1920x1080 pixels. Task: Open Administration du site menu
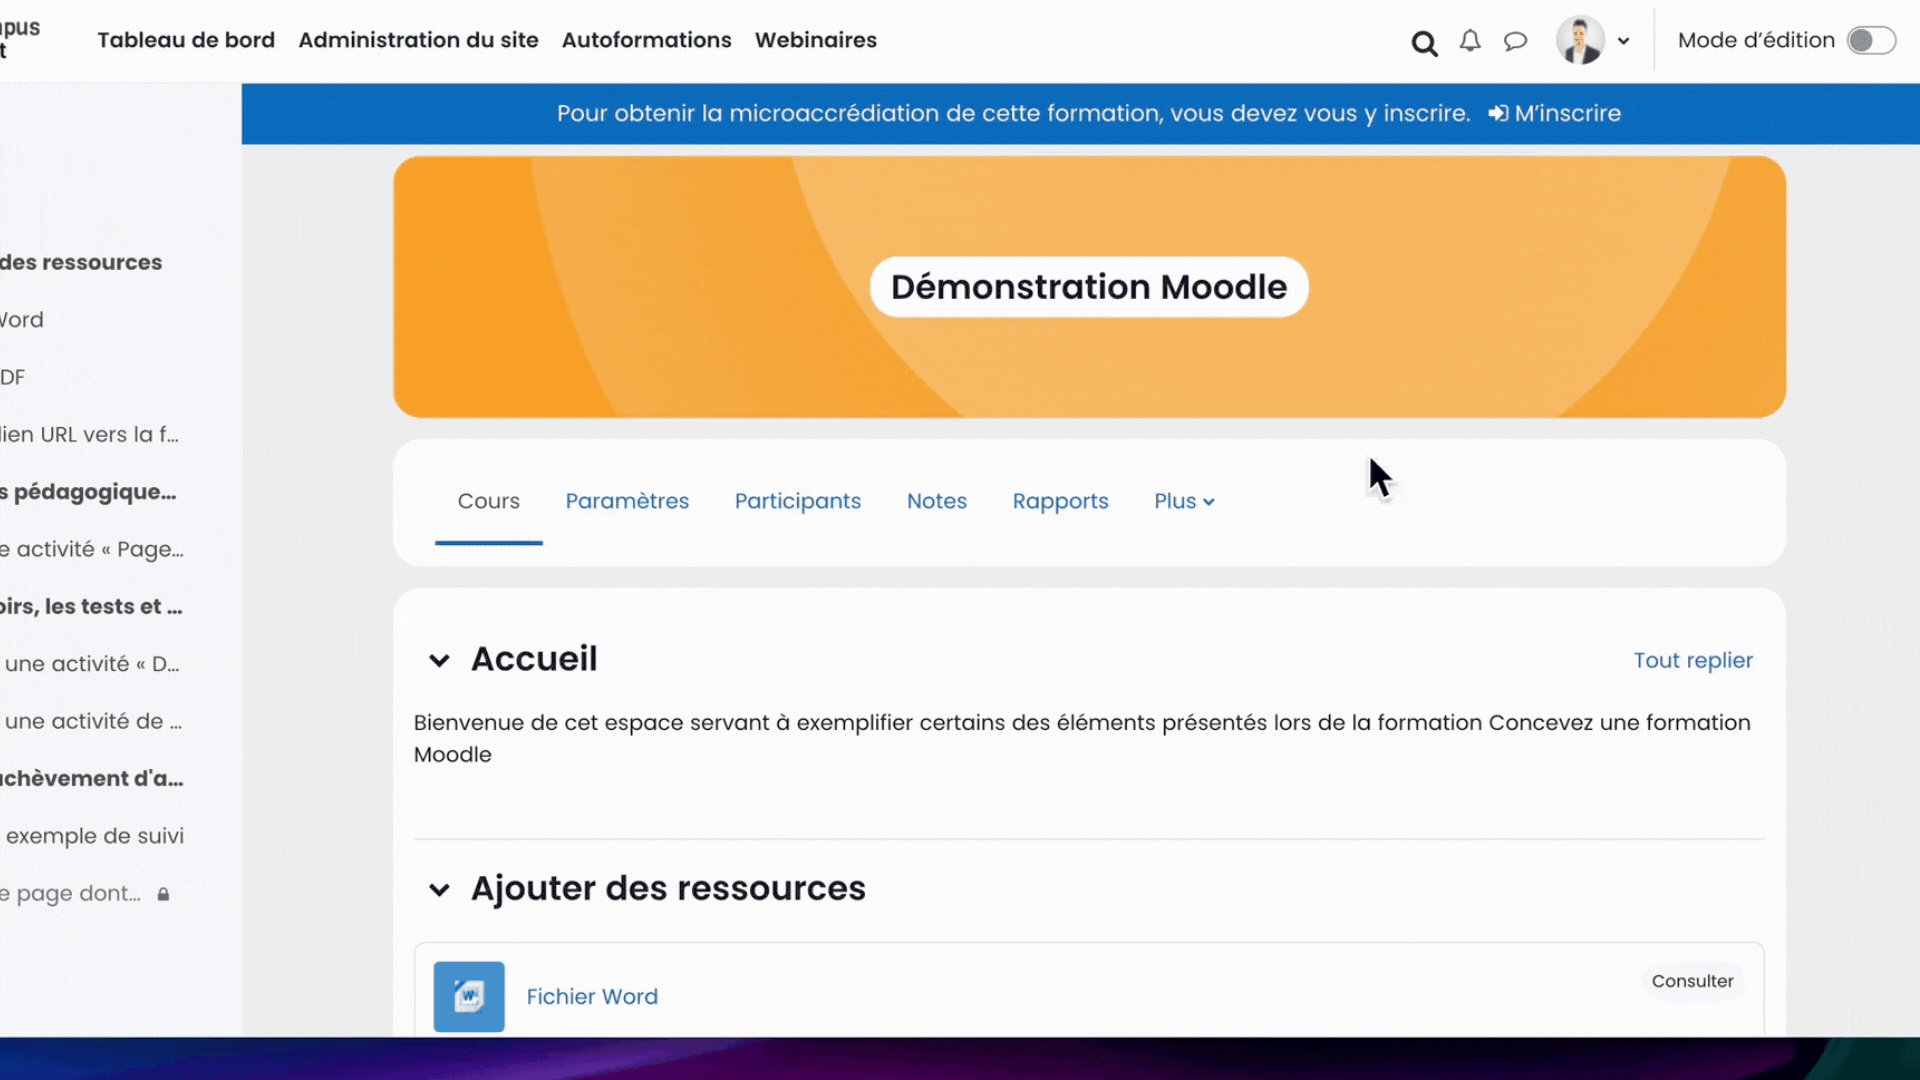[419, 40]
